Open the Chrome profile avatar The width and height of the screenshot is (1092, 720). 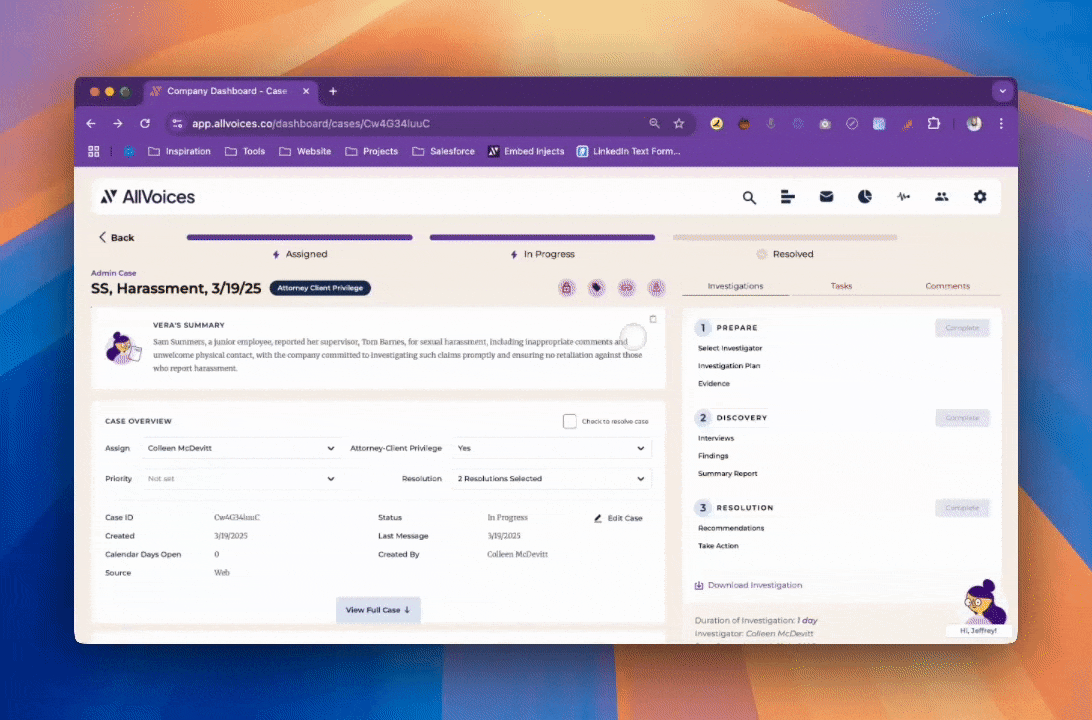(974, 123)
